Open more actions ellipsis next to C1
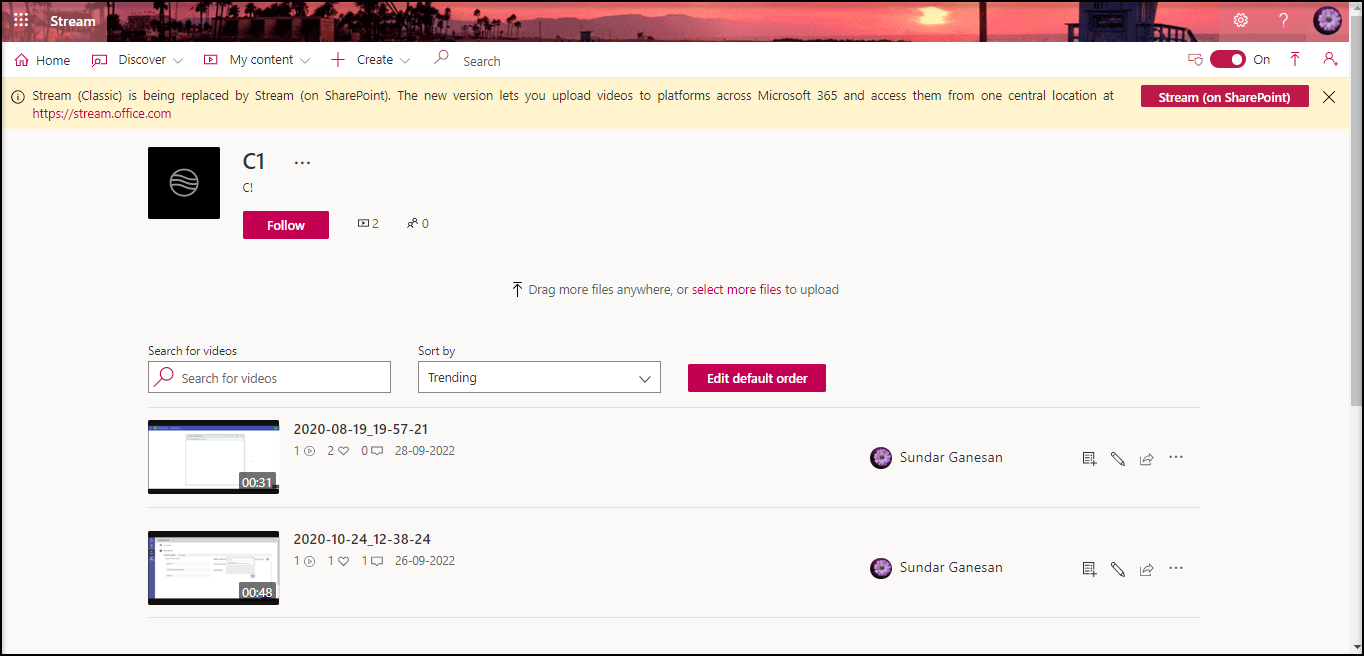The image size is (1364, 656). (x=302, y=162)
